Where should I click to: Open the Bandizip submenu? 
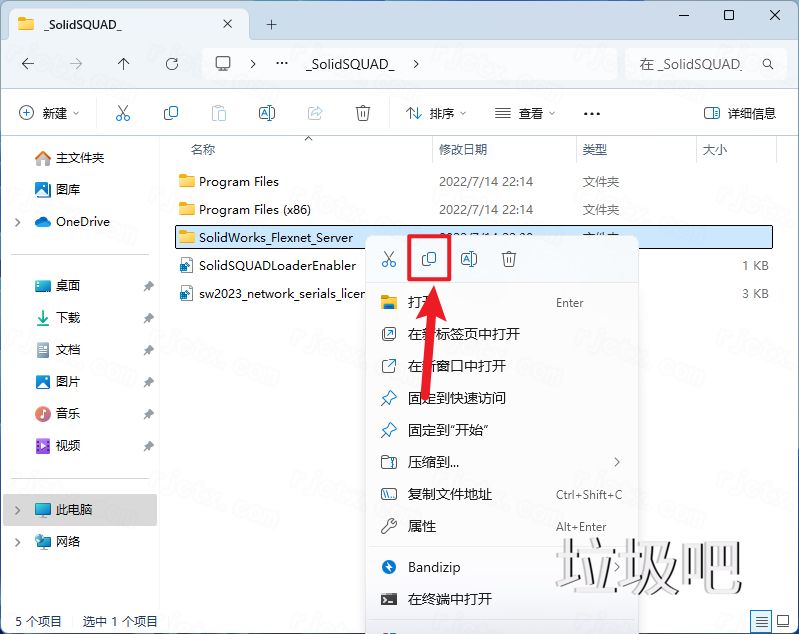click(x=502, y=567)
